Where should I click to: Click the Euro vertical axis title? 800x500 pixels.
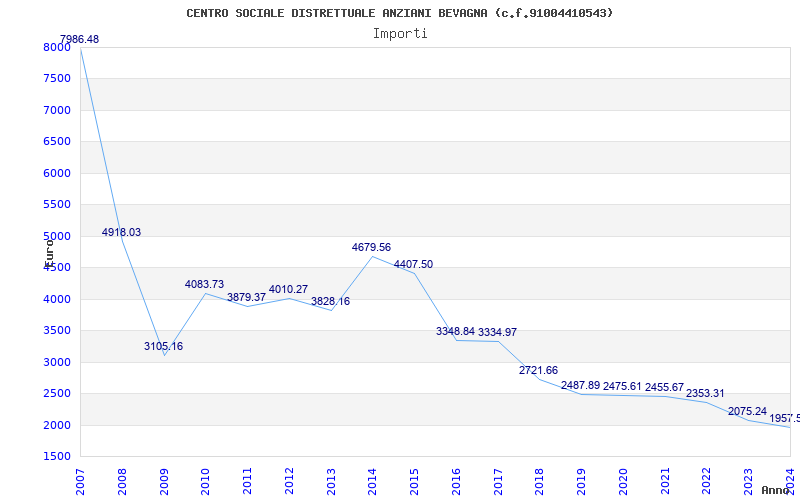point(48,251)
